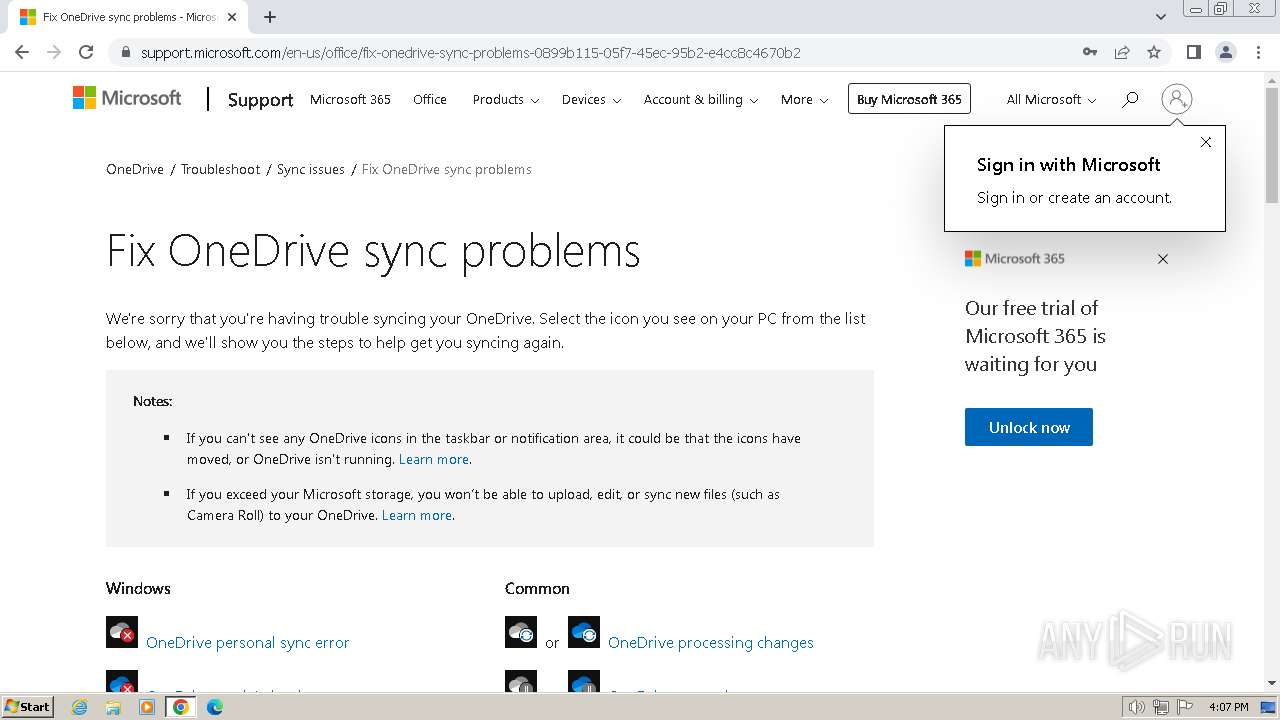The width and height of the screenshot is (1280, 720).
Task: Click the sign-in account avatar icon
Action: pos(1177,99)
